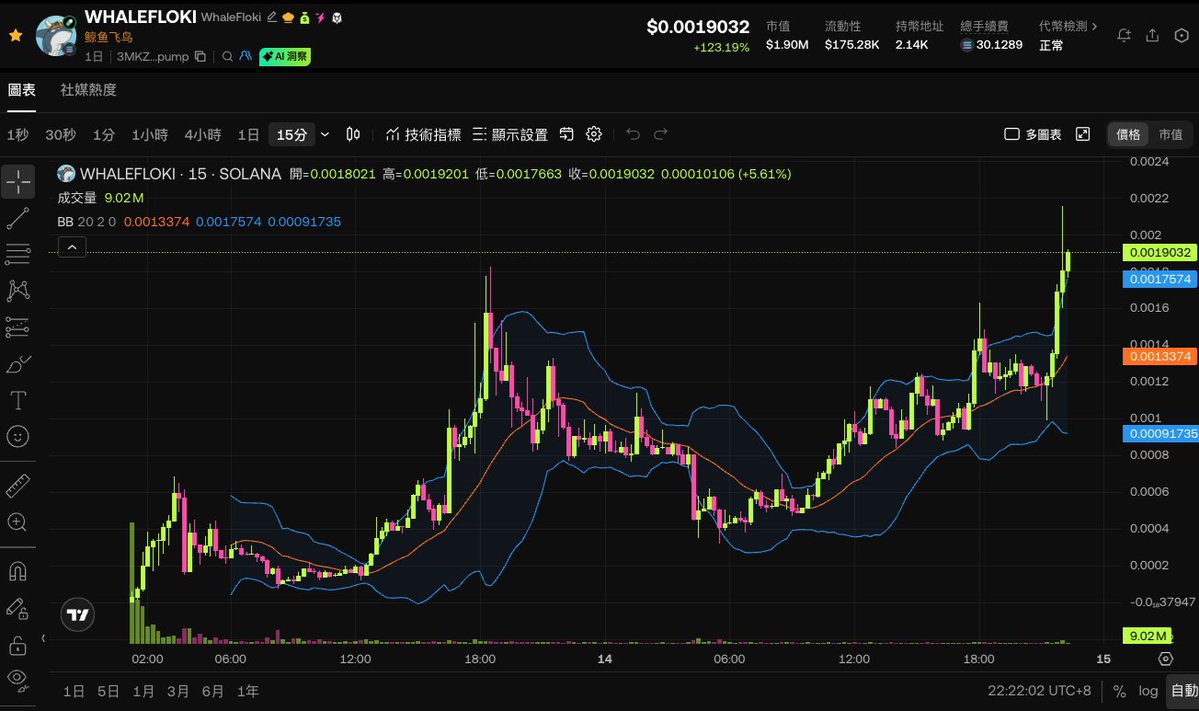Open 技術指標 technical indicators

point(423,135)
